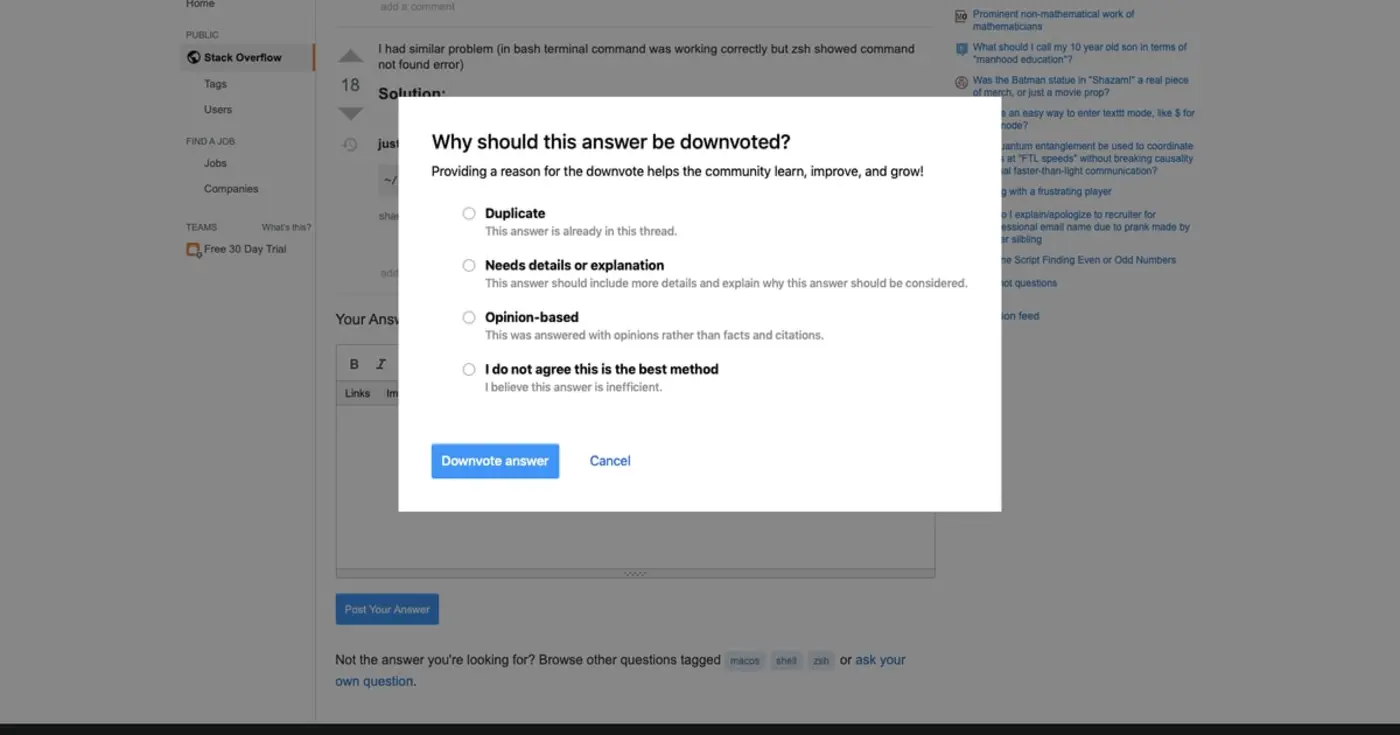Apply italic formatting in the answer editor
Image resolution: width=1400 pixels, height=735 pixels.
pos(381,364)
